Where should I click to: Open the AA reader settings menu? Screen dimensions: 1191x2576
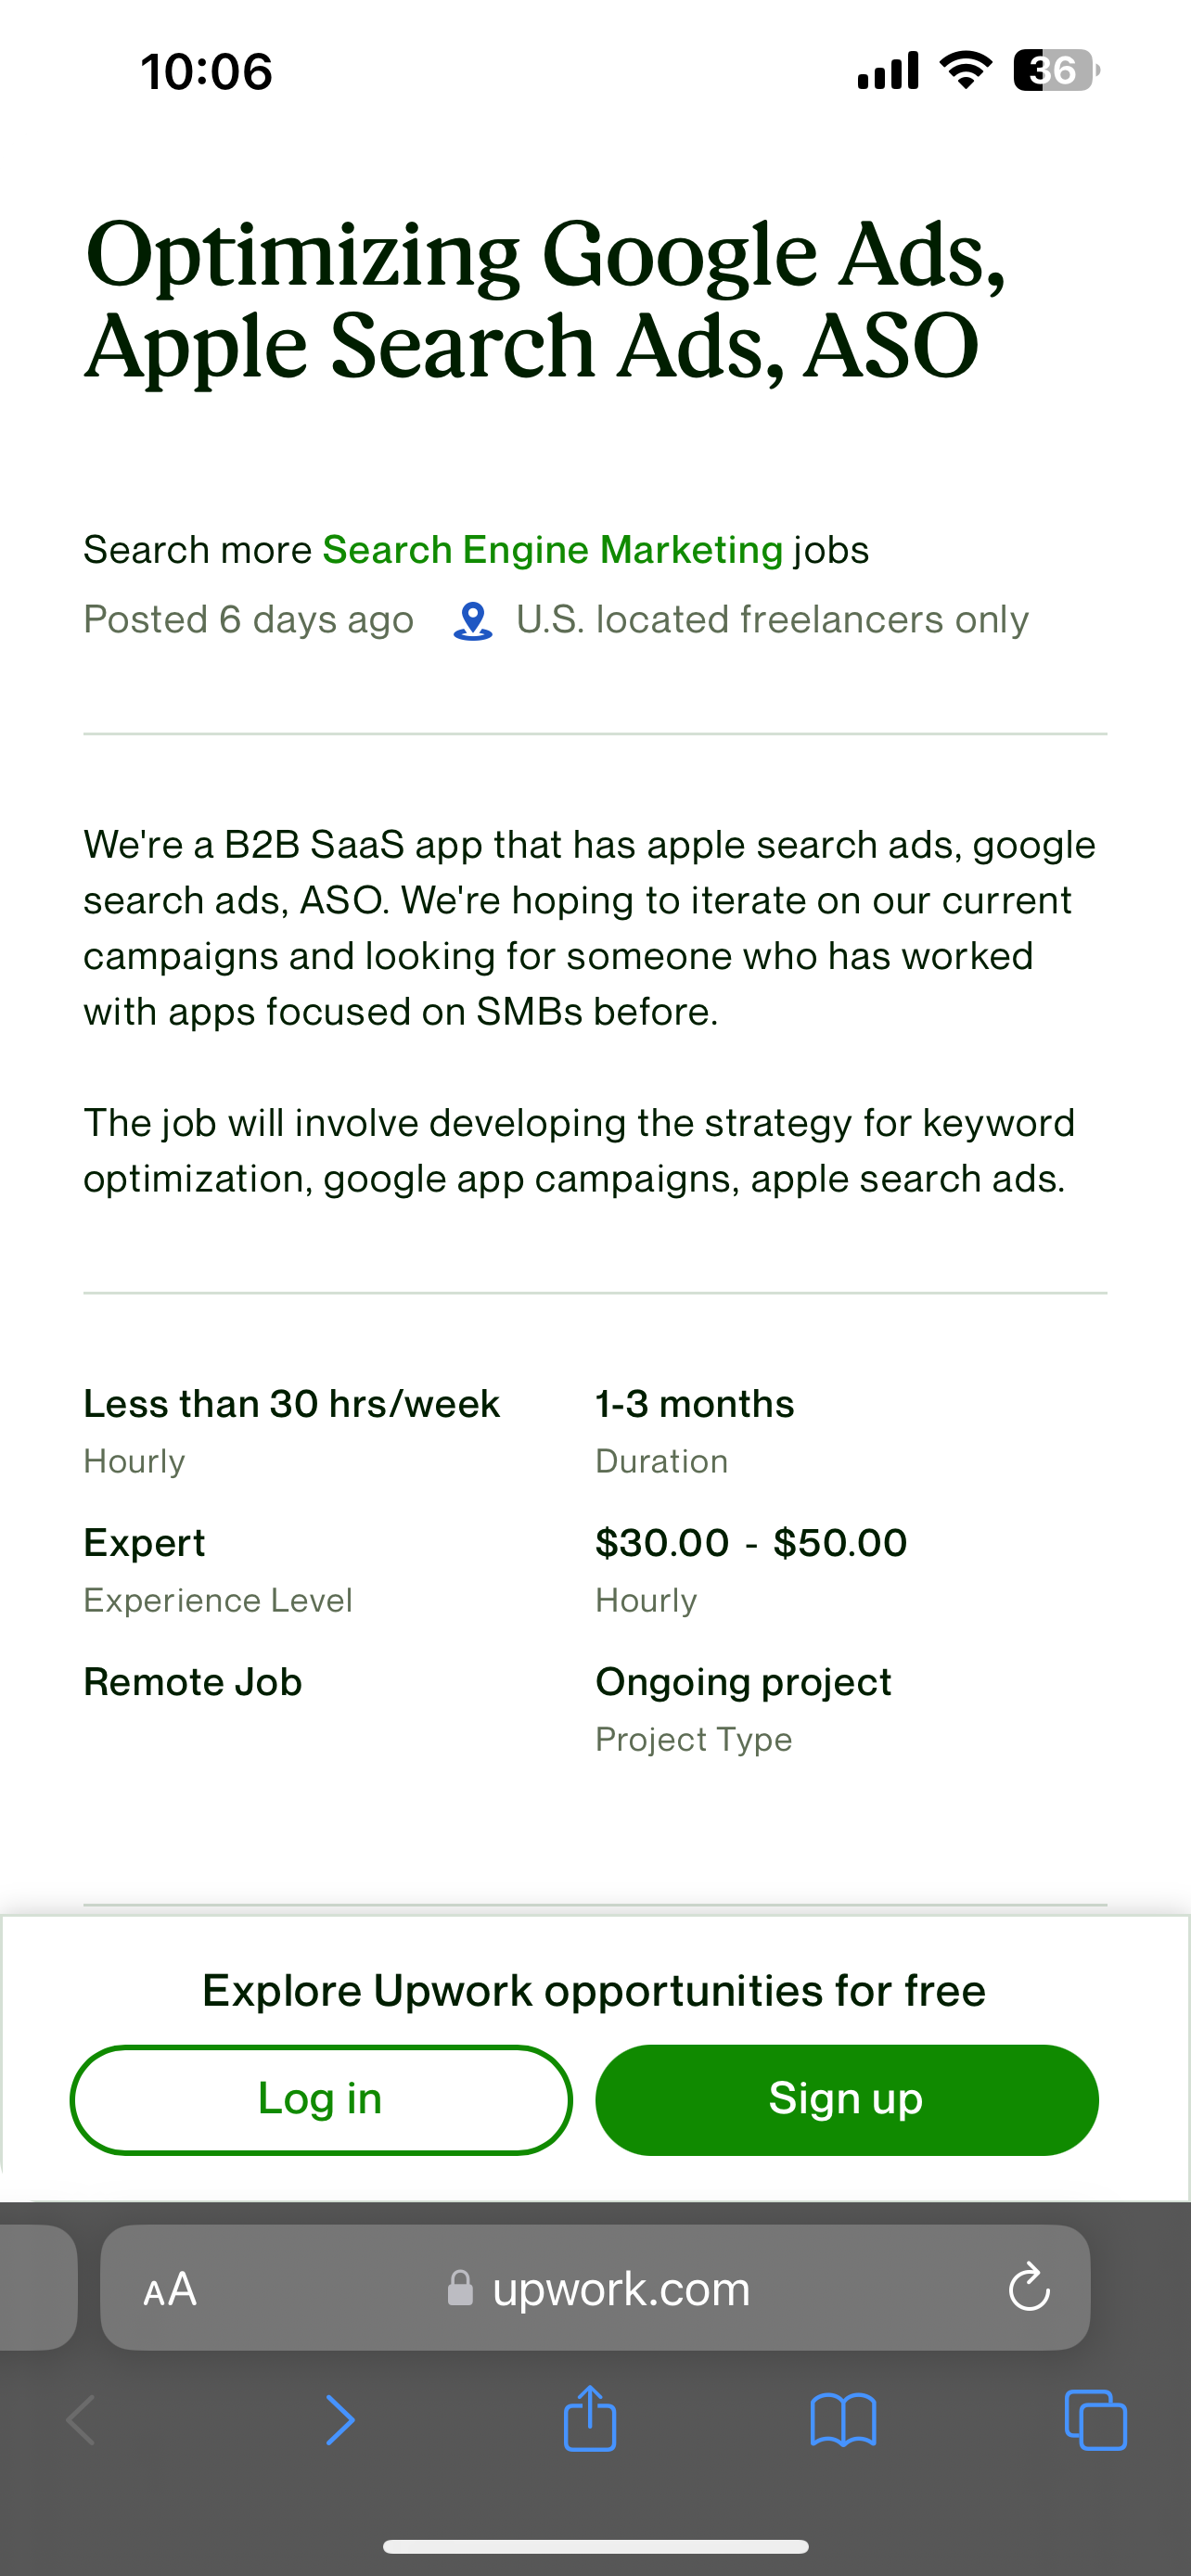tap(170, 2288)
